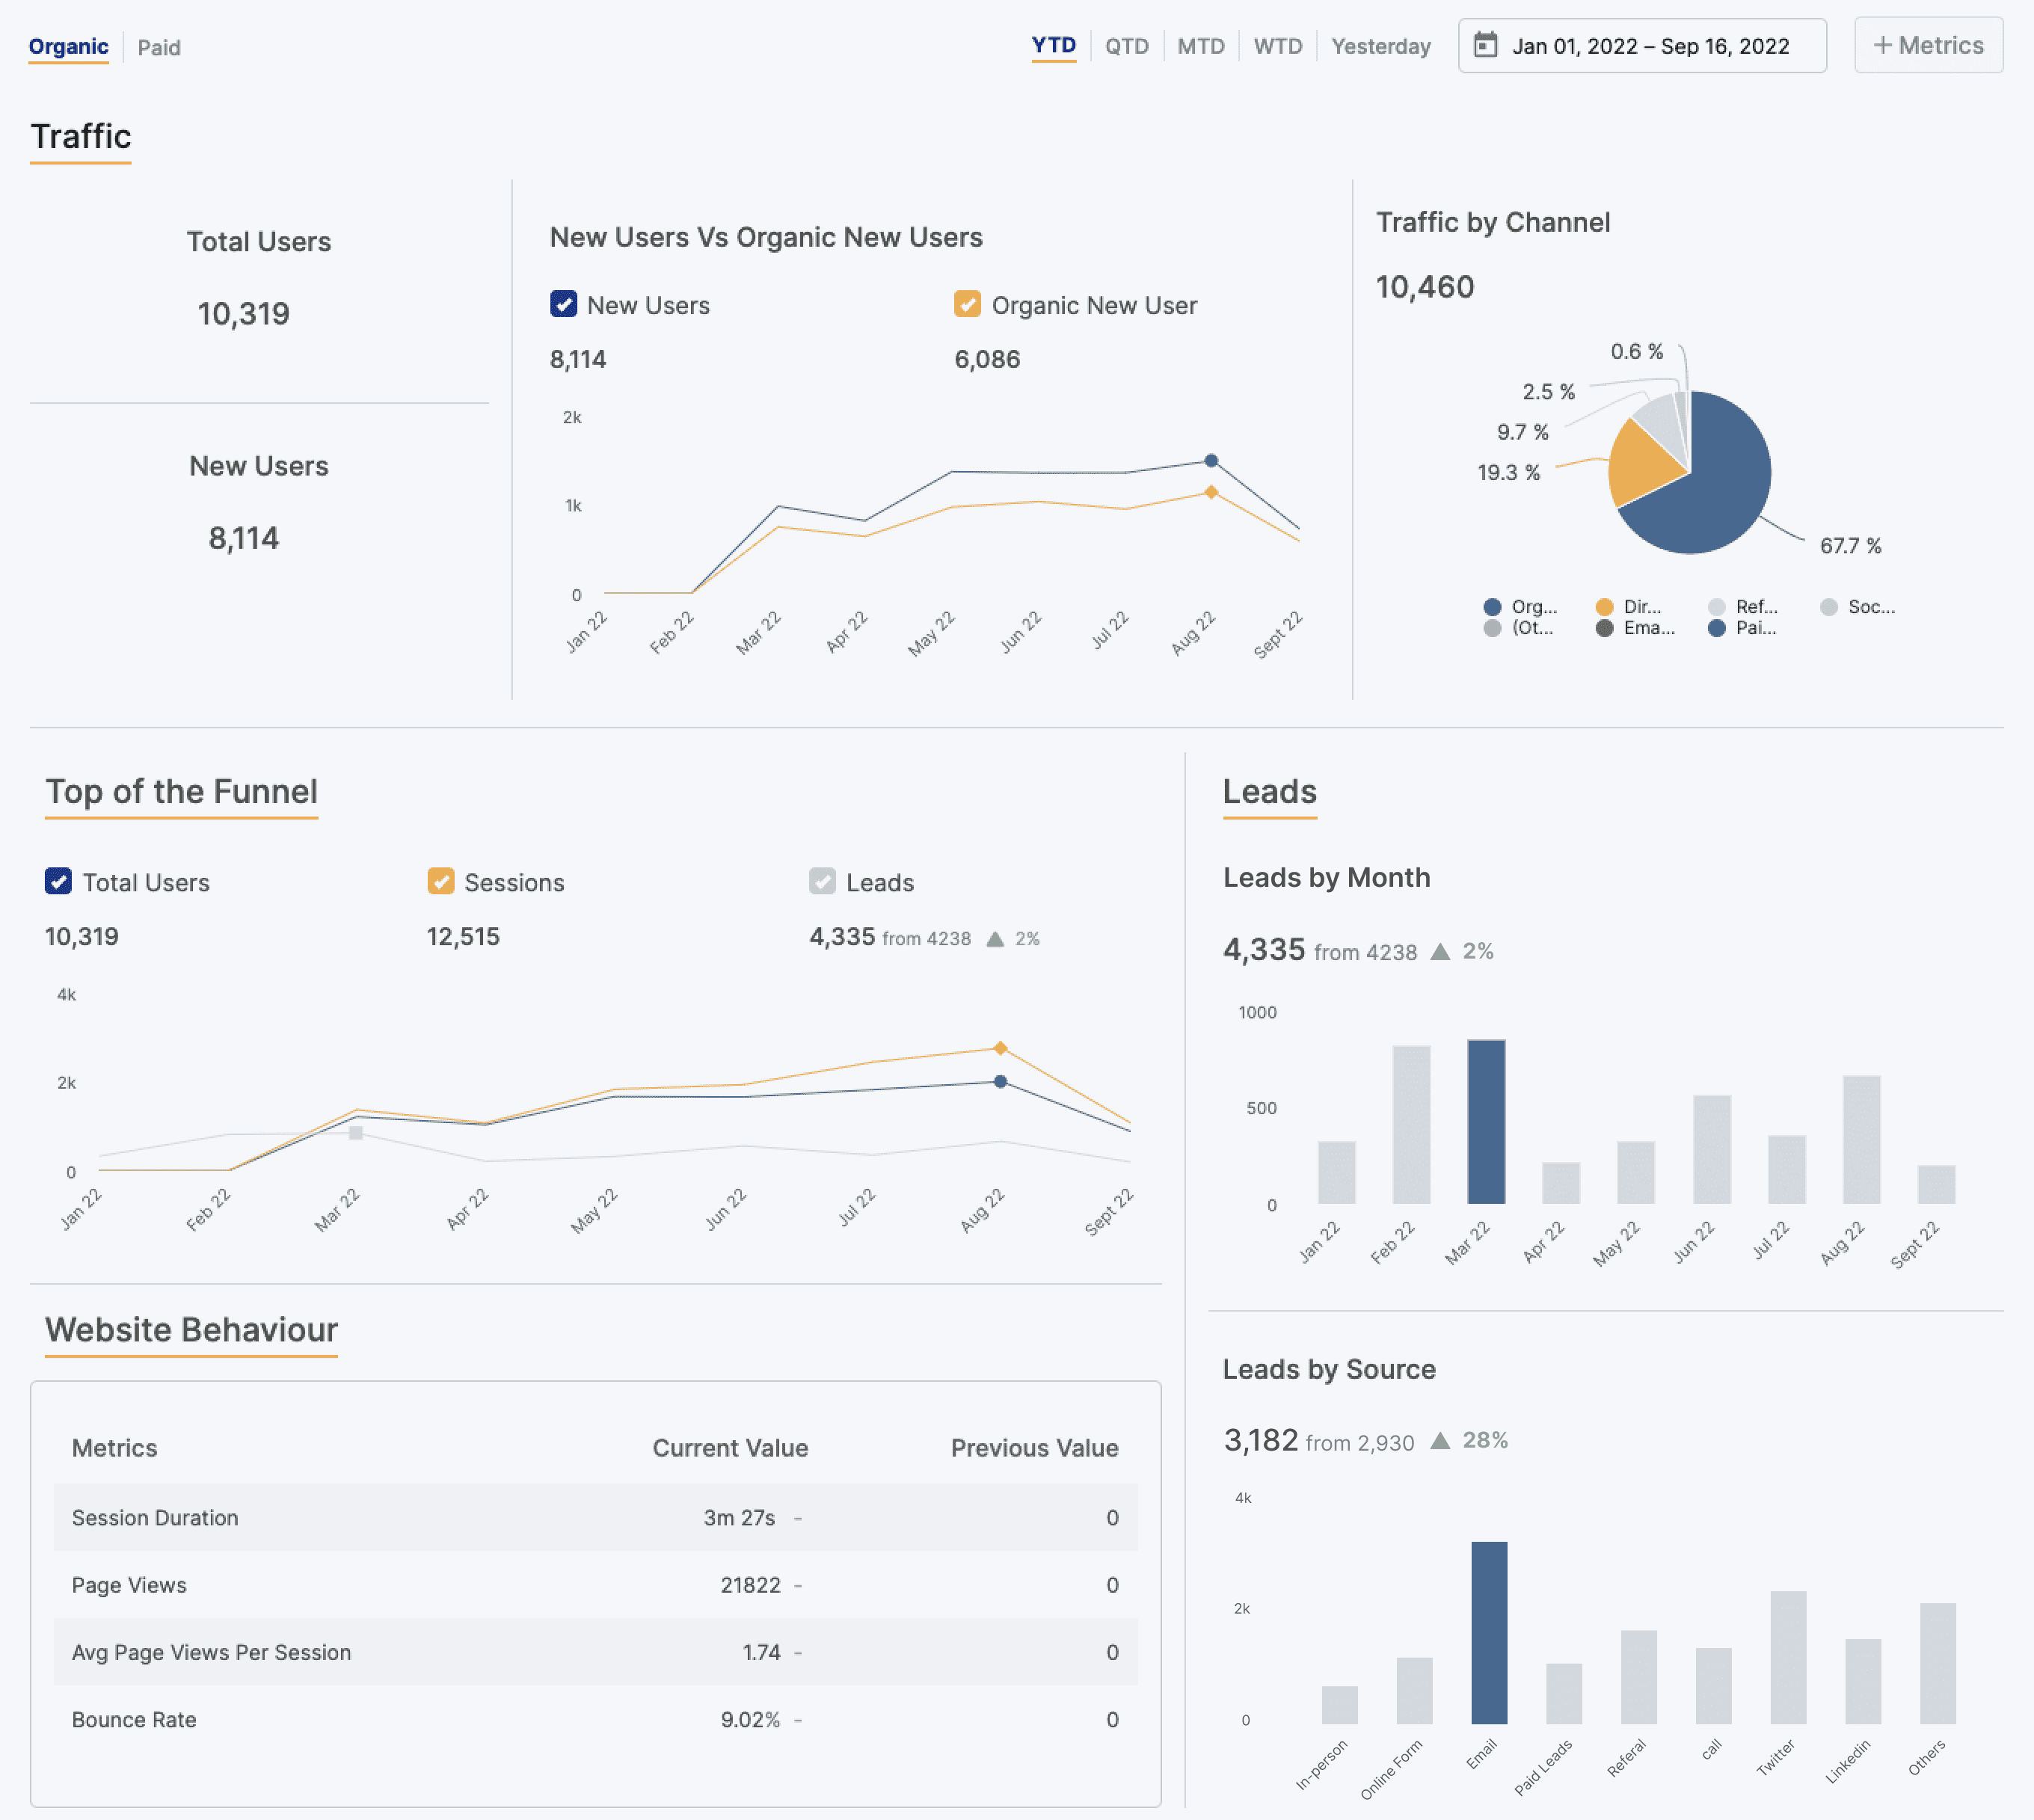Click the Social legend dot
This screenshot has height=1820, width=2034.
coord(1829,607)
